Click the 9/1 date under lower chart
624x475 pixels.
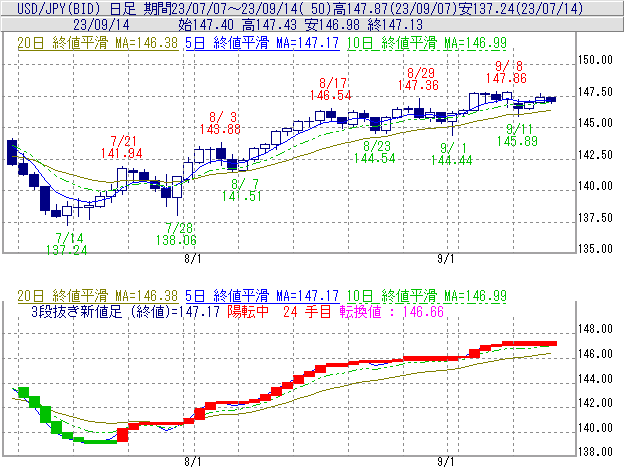tap(446, 462)
